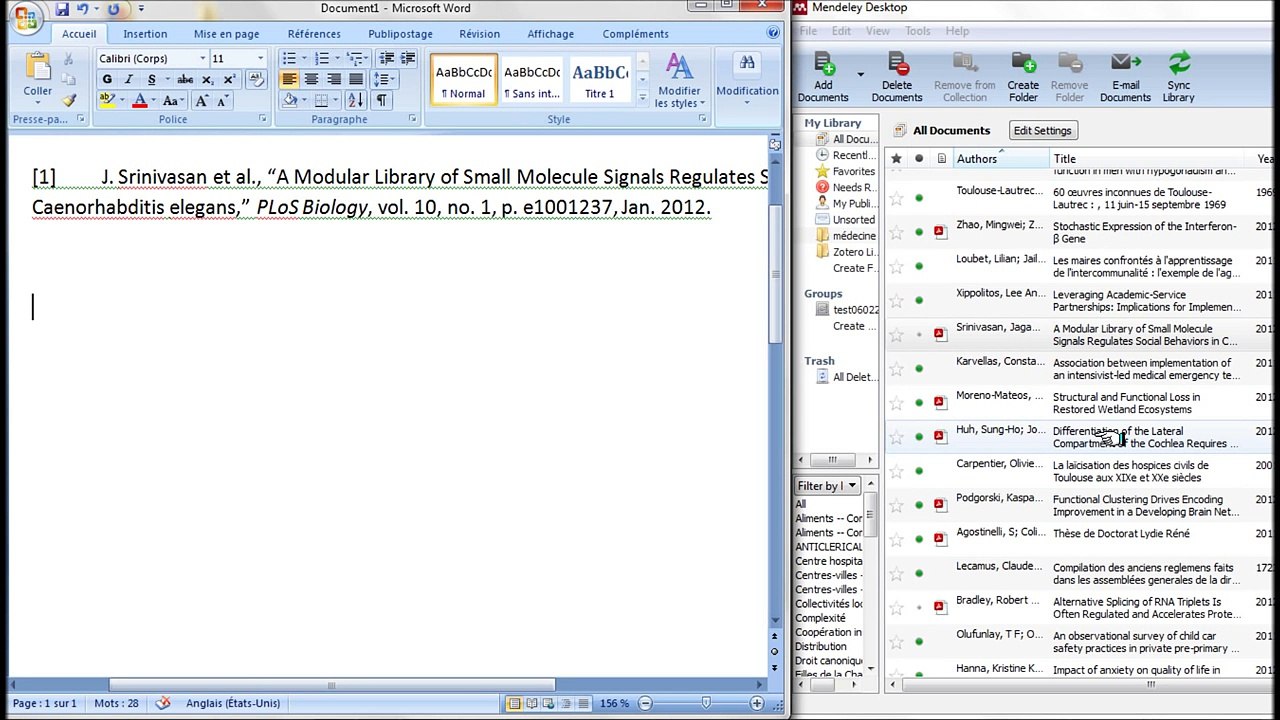Click the superscript x² icon
Viewport: 1280px width, 720px height.
(x=229, y=80)
